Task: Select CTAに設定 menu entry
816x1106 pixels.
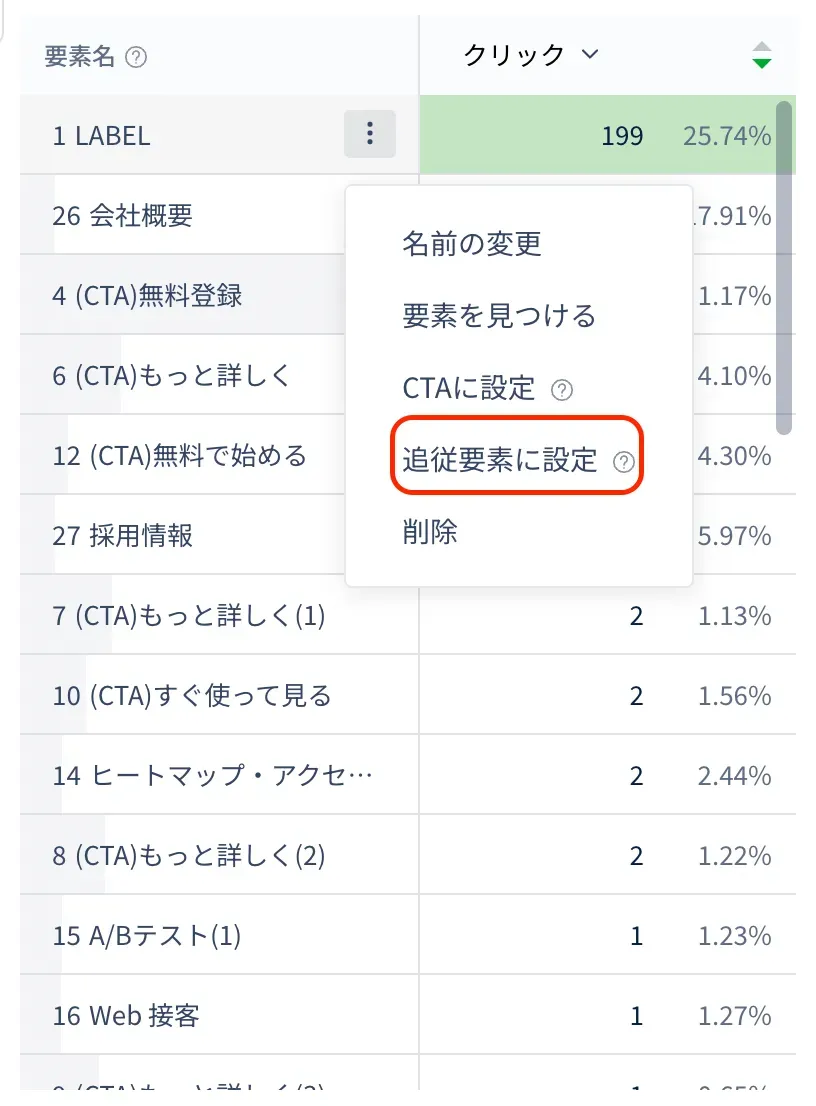Action: [x=469, y=389]
